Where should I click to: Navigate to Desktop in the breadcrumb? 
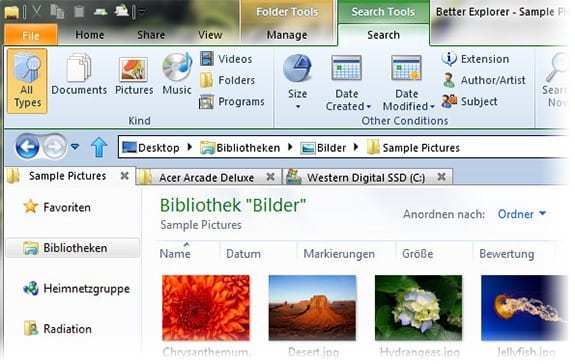(x=151, y=148)
